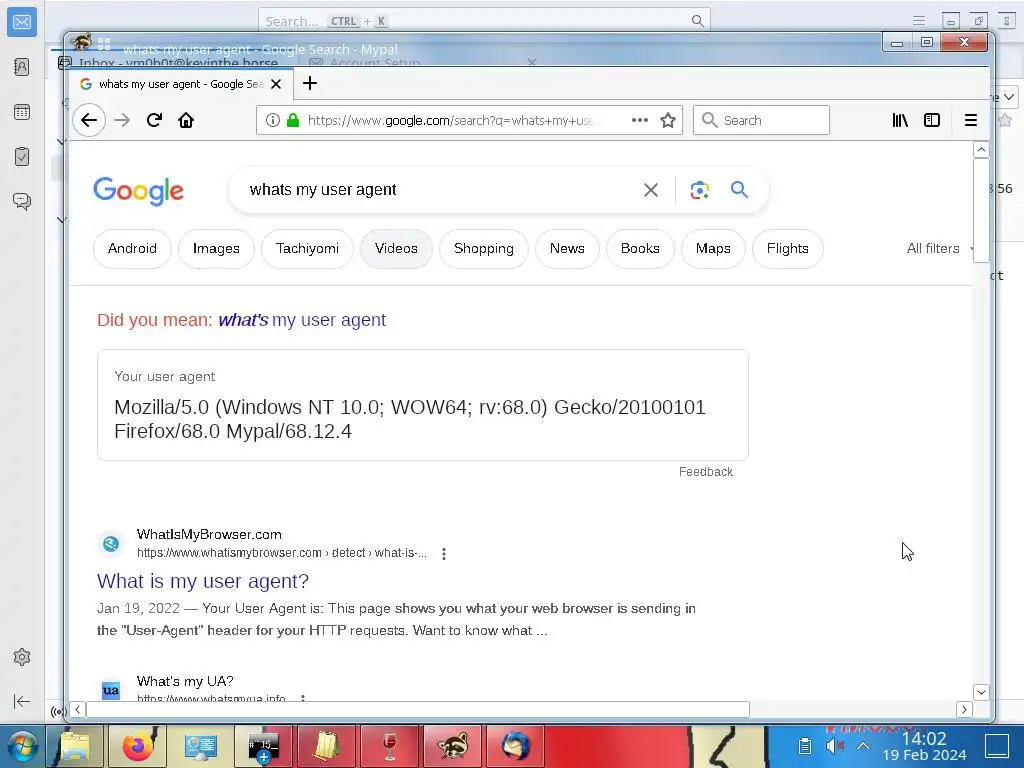Open Tasks in Thunderbird sidebar
1024x768 pixels.
(22, 157)
